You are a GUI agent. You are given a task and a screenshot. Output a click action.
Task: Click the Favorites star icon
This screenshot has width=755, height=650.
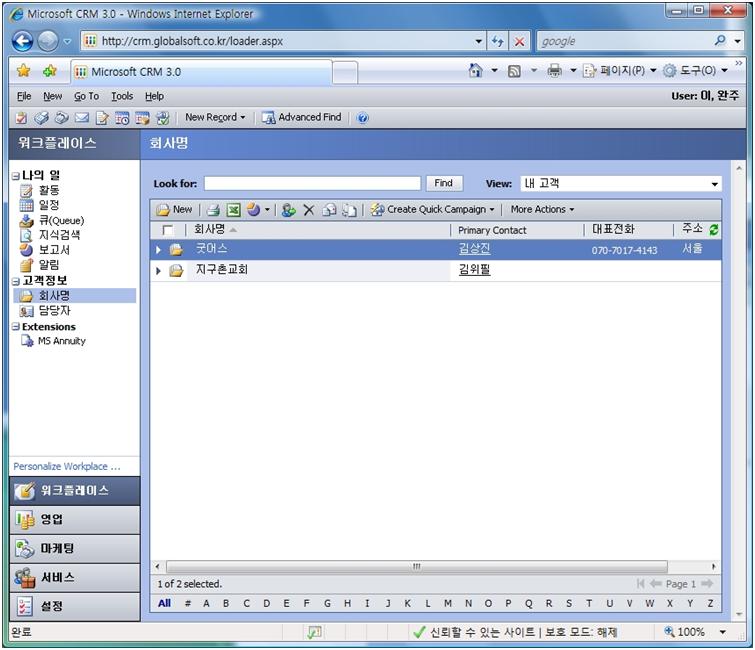(23, 71)
